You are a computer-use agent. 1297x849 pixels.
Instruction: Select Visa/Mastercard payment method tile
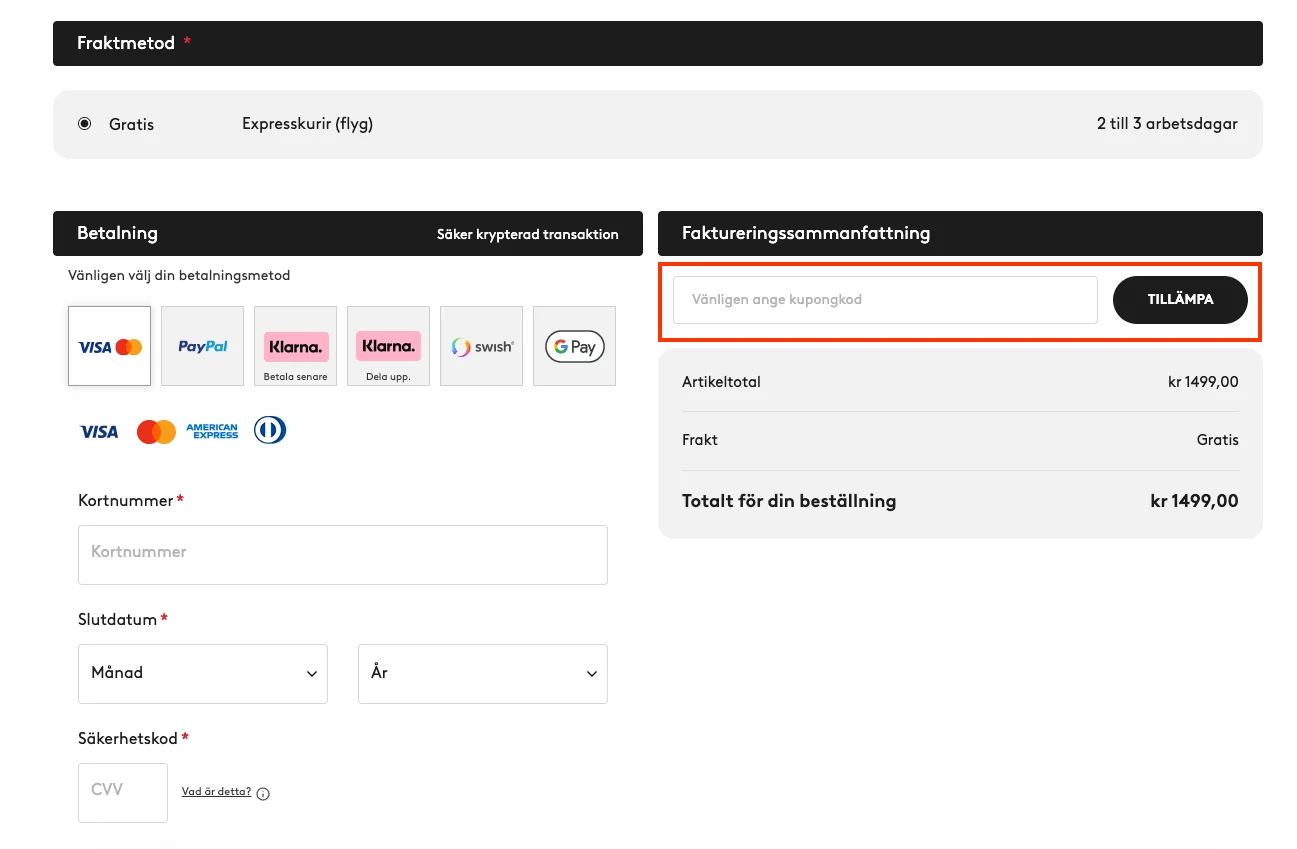[x=109, y=346]
